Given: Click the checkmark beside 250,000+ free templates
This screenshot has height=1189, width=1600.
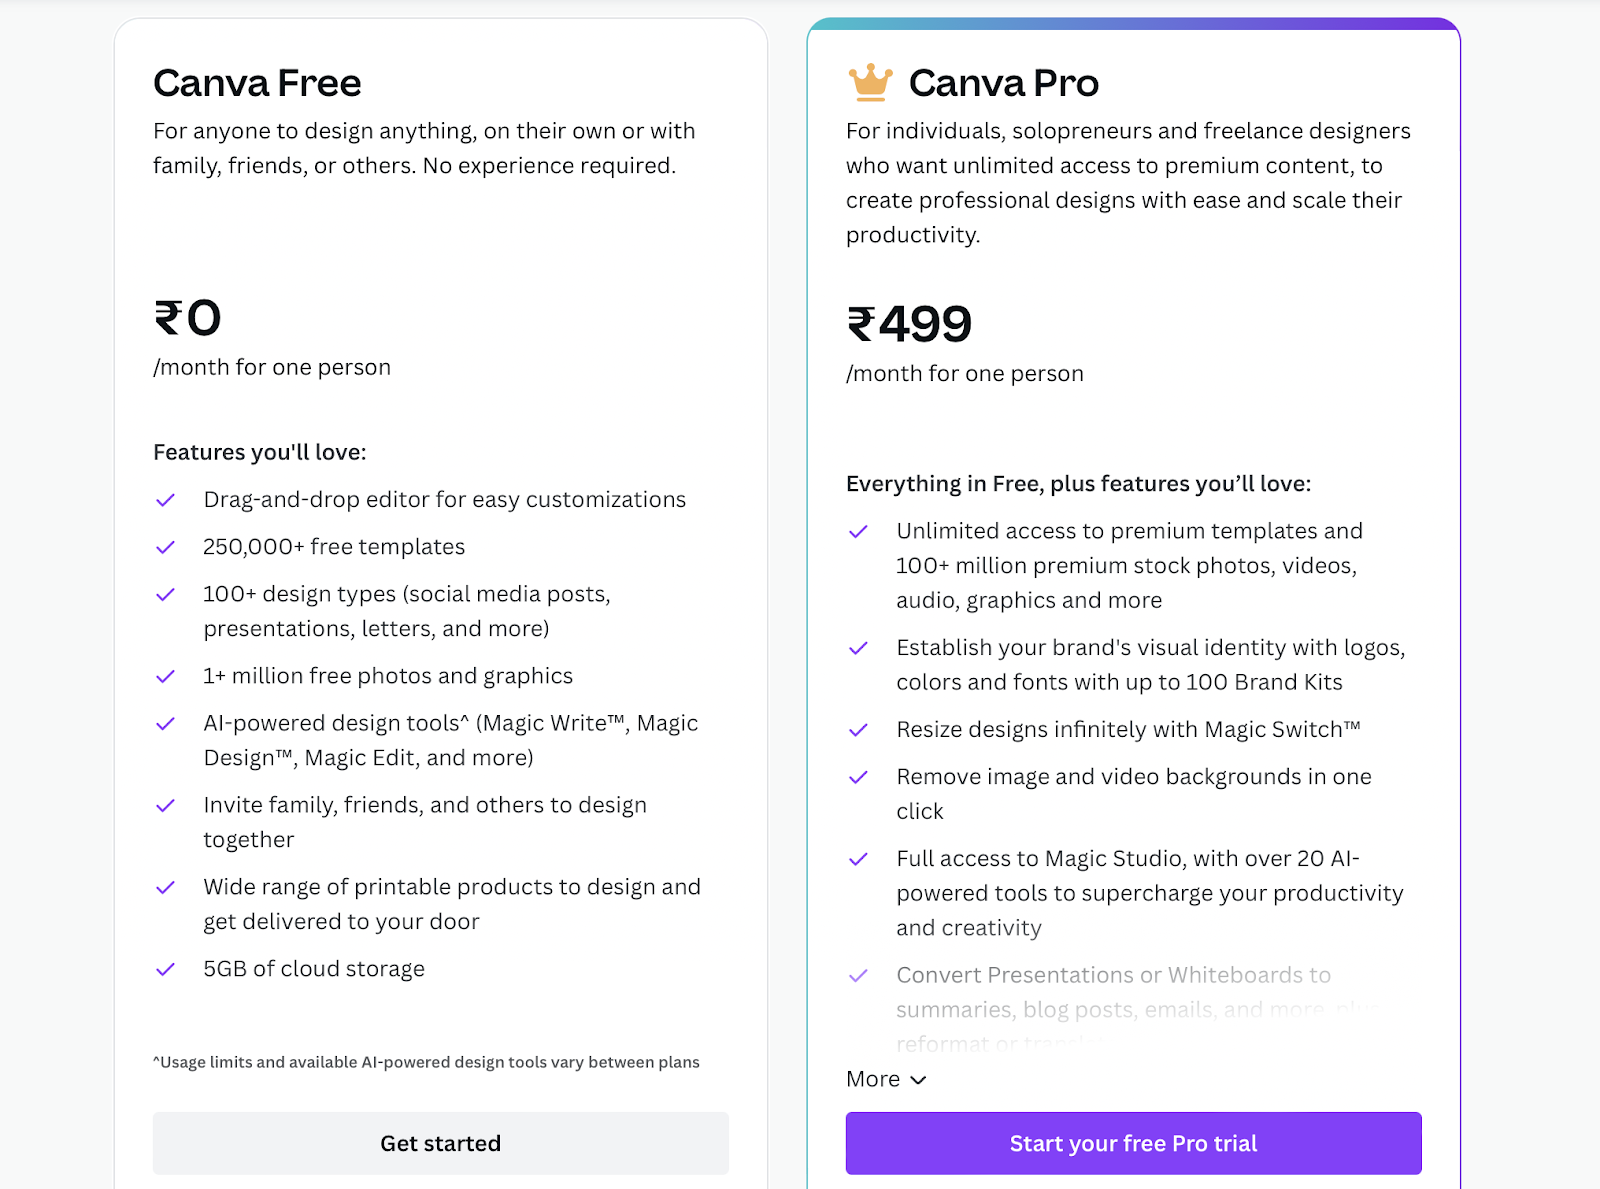Looking at the screenshot, I should 166,547.
